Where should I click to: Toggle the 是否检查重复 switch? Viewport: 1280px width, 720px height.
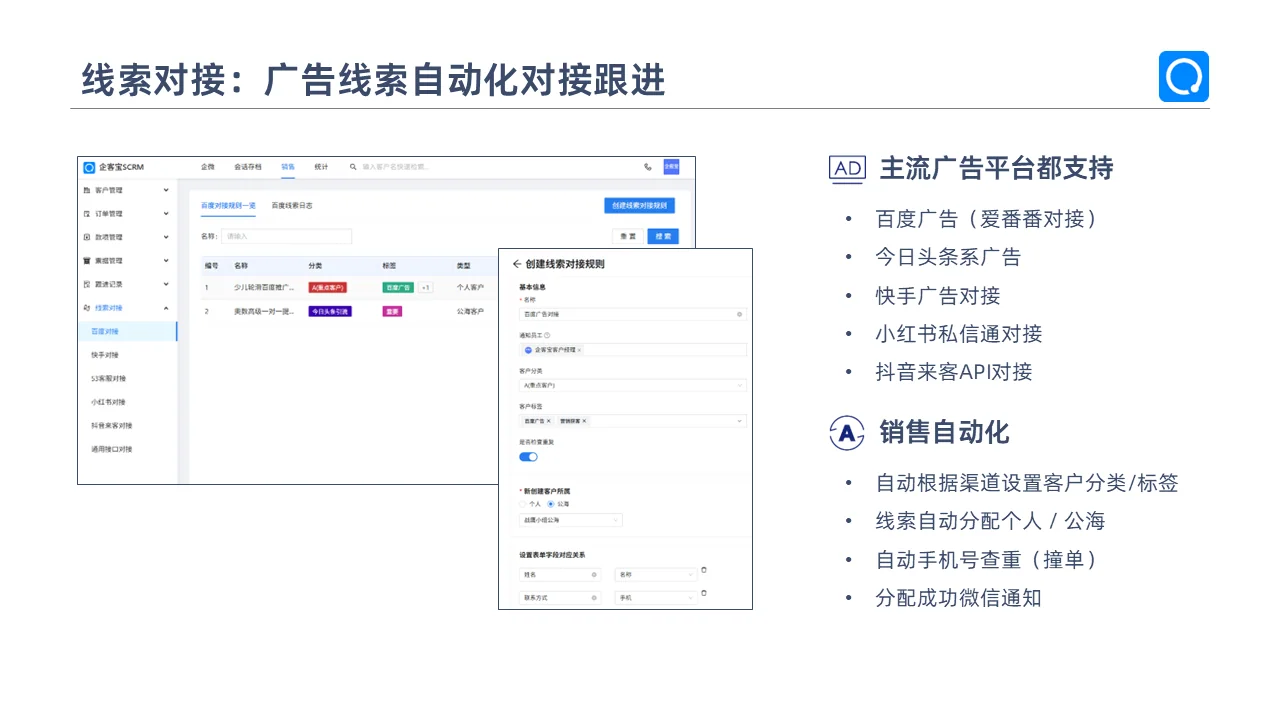(528, 457)
